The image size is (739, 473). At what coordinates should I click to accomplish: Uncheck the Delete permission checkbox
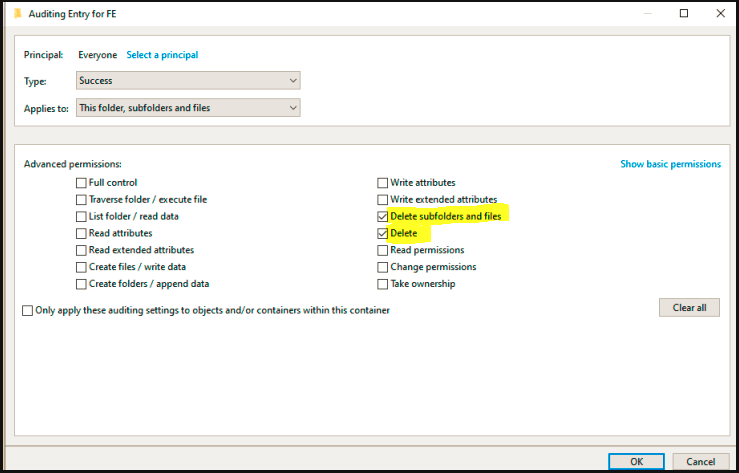pos(382,233)
